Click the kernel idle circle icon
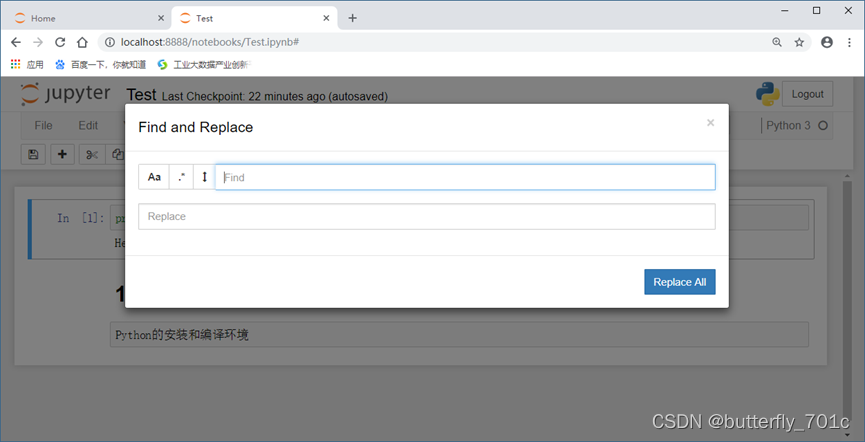865x442 pixels. (x=823, y=126)
